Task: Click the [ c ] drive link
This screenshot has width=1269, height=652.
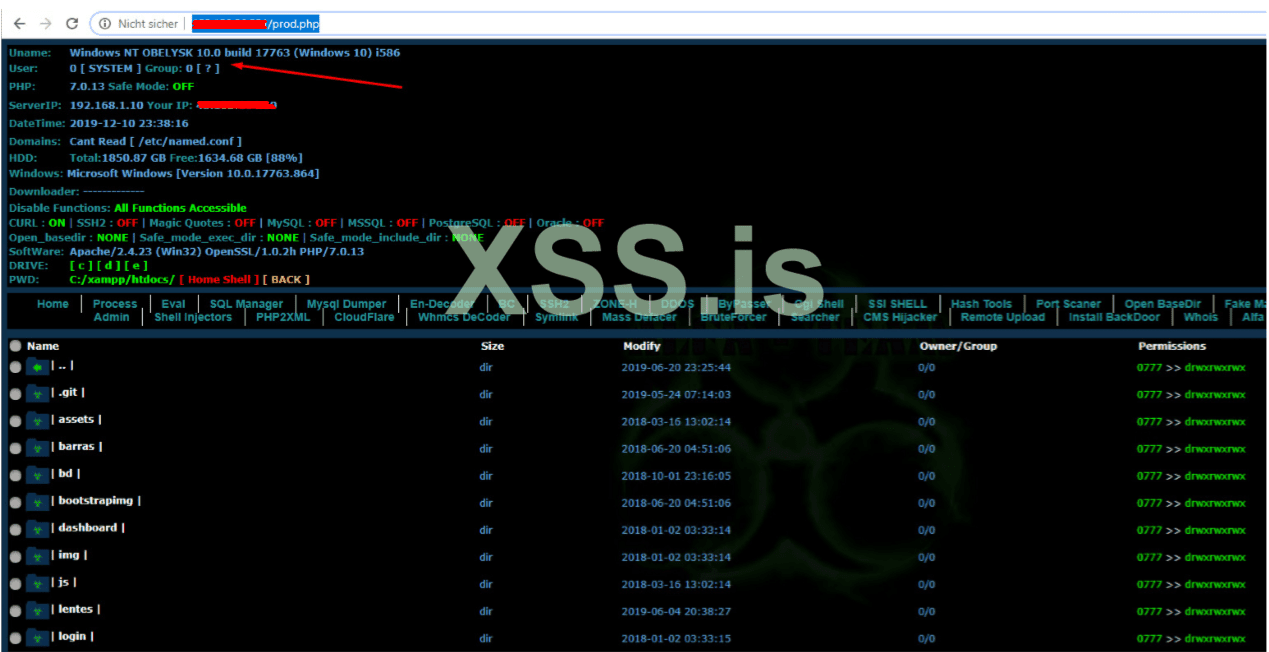Action: click(81, 265)
